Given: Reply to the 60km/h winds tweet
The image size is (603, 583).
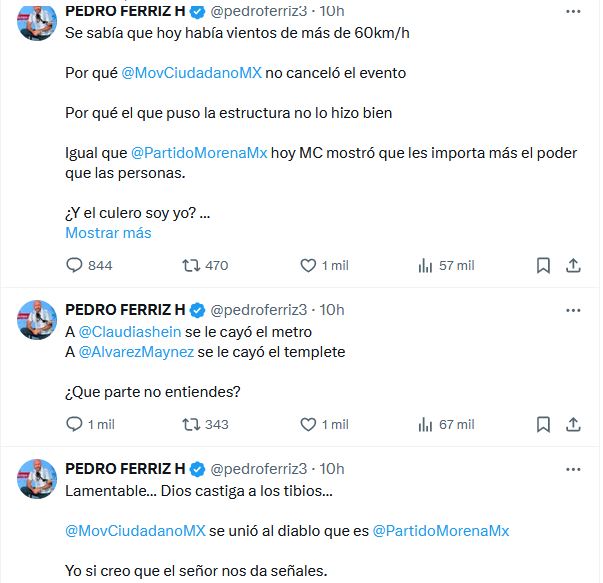Looking at the screenshot, I should point(74,265).
